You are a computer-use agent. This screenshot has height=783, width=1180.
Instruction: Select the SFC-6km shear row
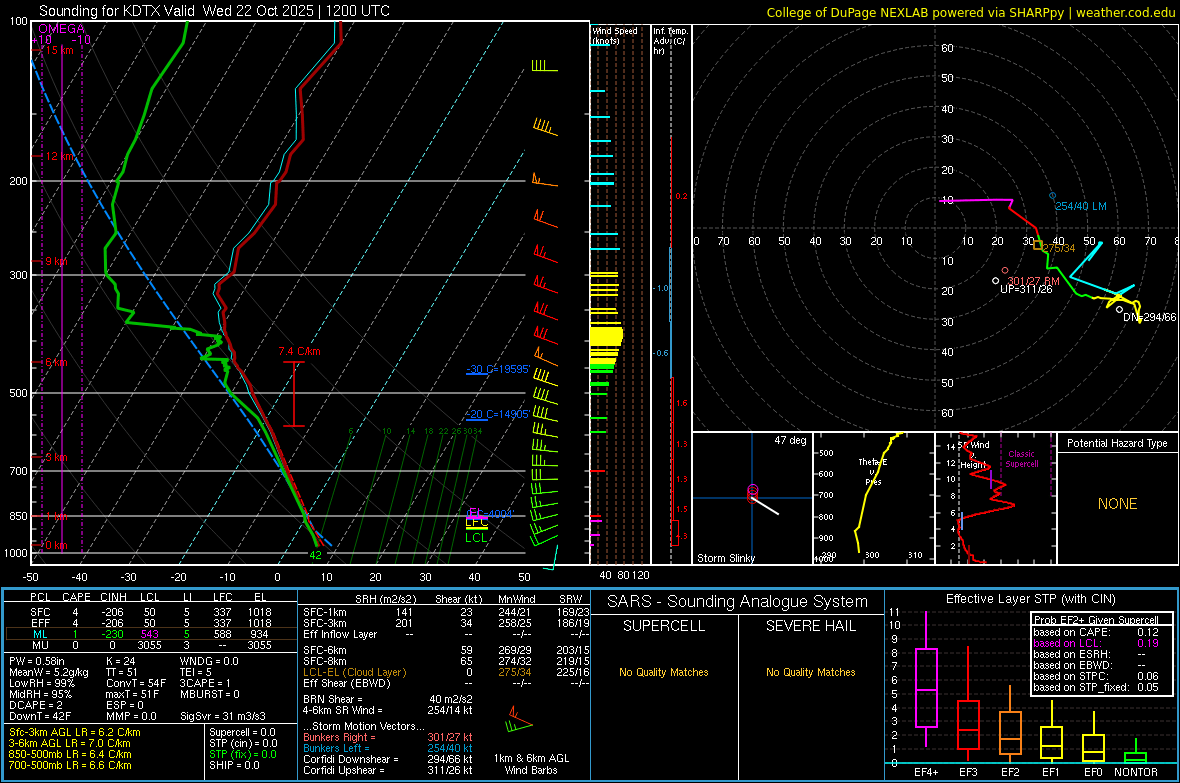coord(446,650)
